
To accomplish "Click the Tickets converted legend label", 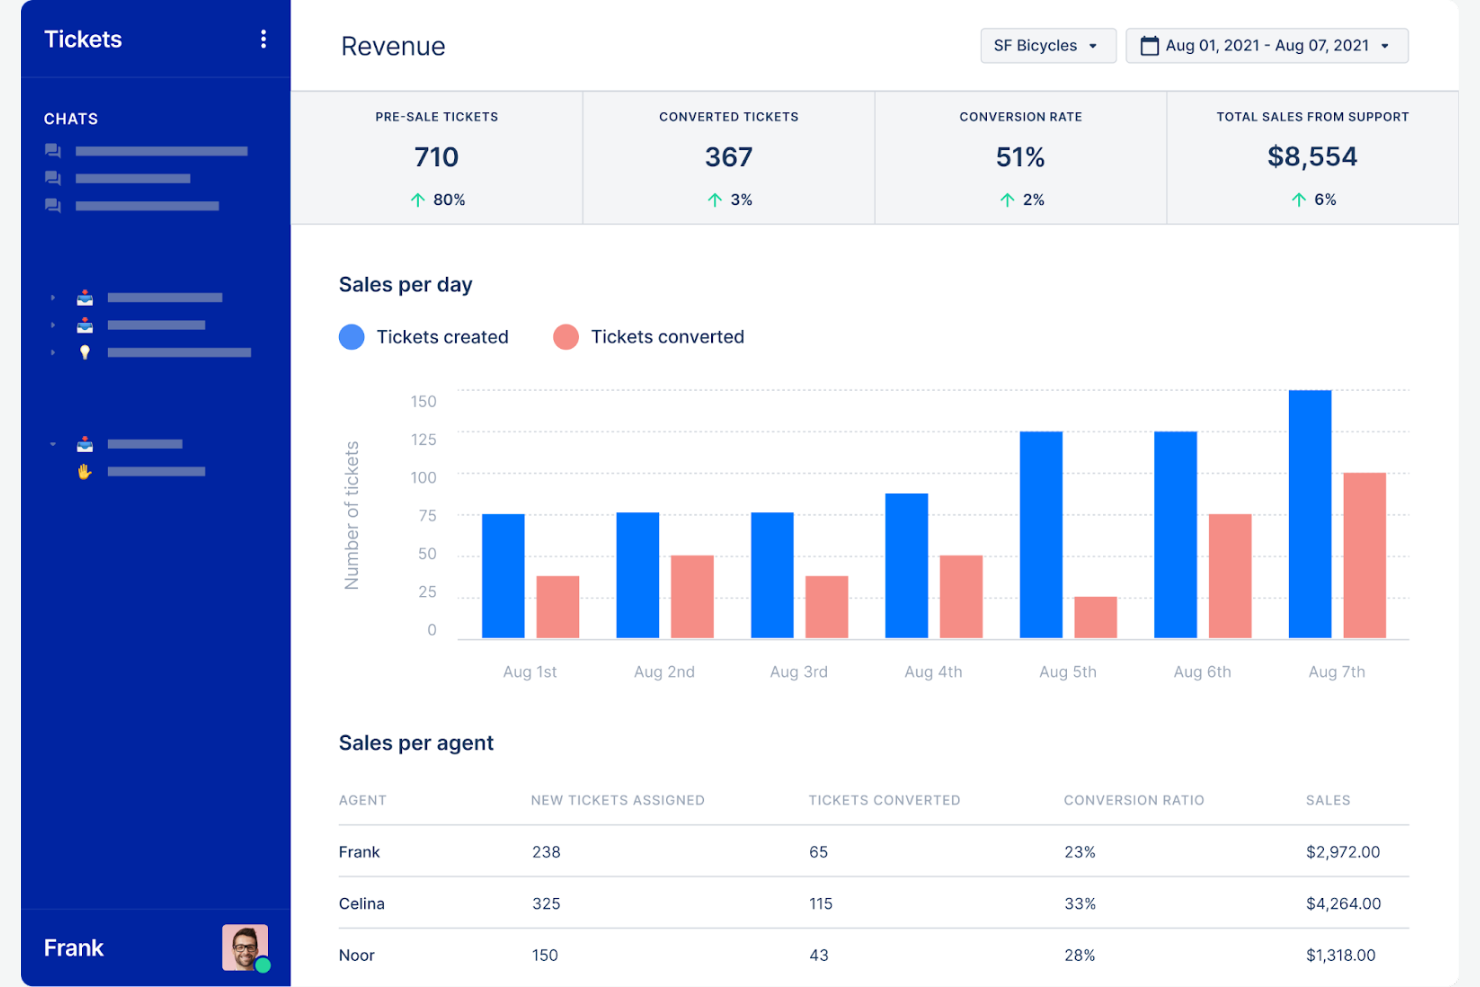I will [x=667, y=337].
